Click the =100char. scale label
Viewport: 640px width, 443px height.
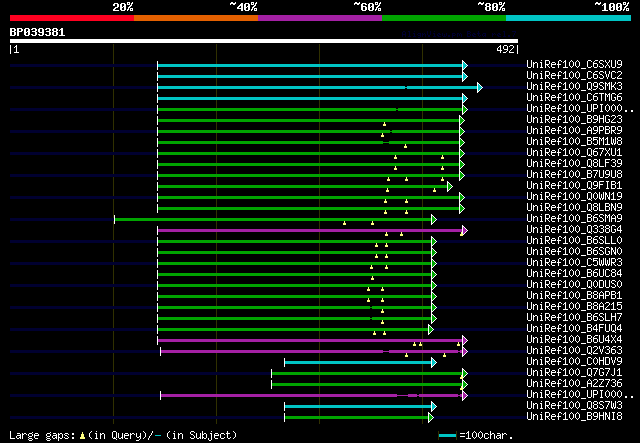click(x=486, y=435)
